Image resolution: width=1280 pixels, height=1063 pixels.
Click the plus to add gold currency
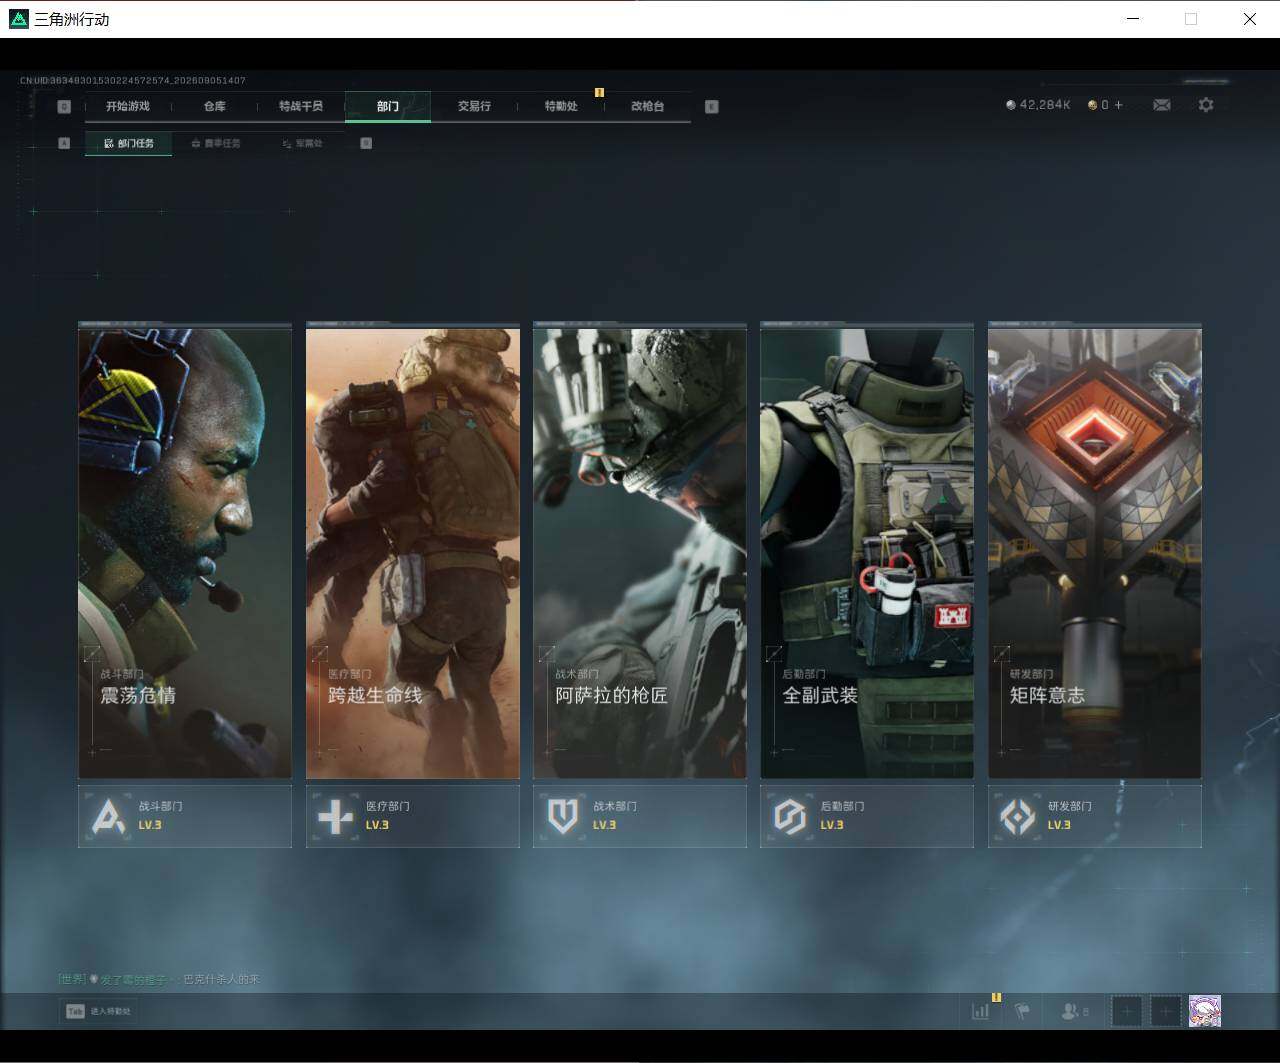click(1118, 105)
